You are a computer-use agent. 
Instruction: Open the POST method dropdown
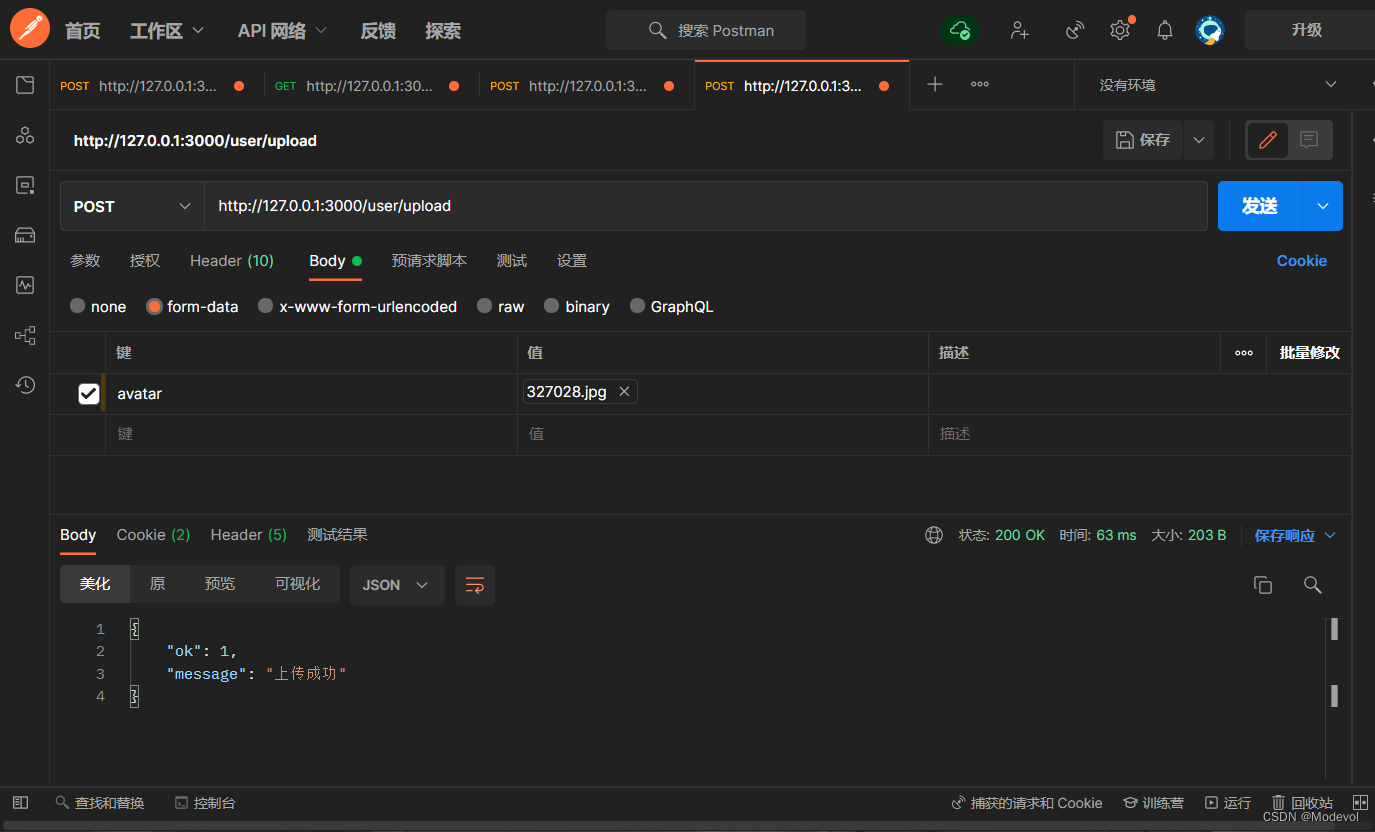132,206
